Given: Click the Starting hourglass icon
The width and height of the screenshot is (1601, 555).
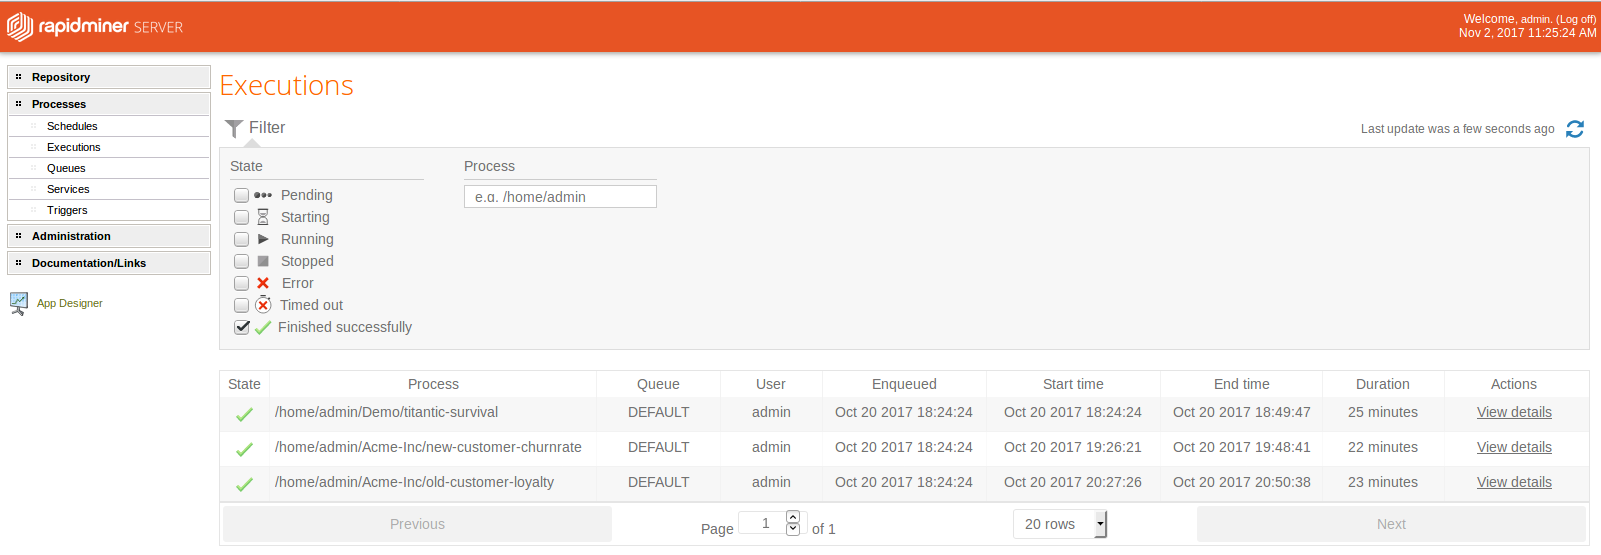Looking at the screenshot, I should coord(263,217).
